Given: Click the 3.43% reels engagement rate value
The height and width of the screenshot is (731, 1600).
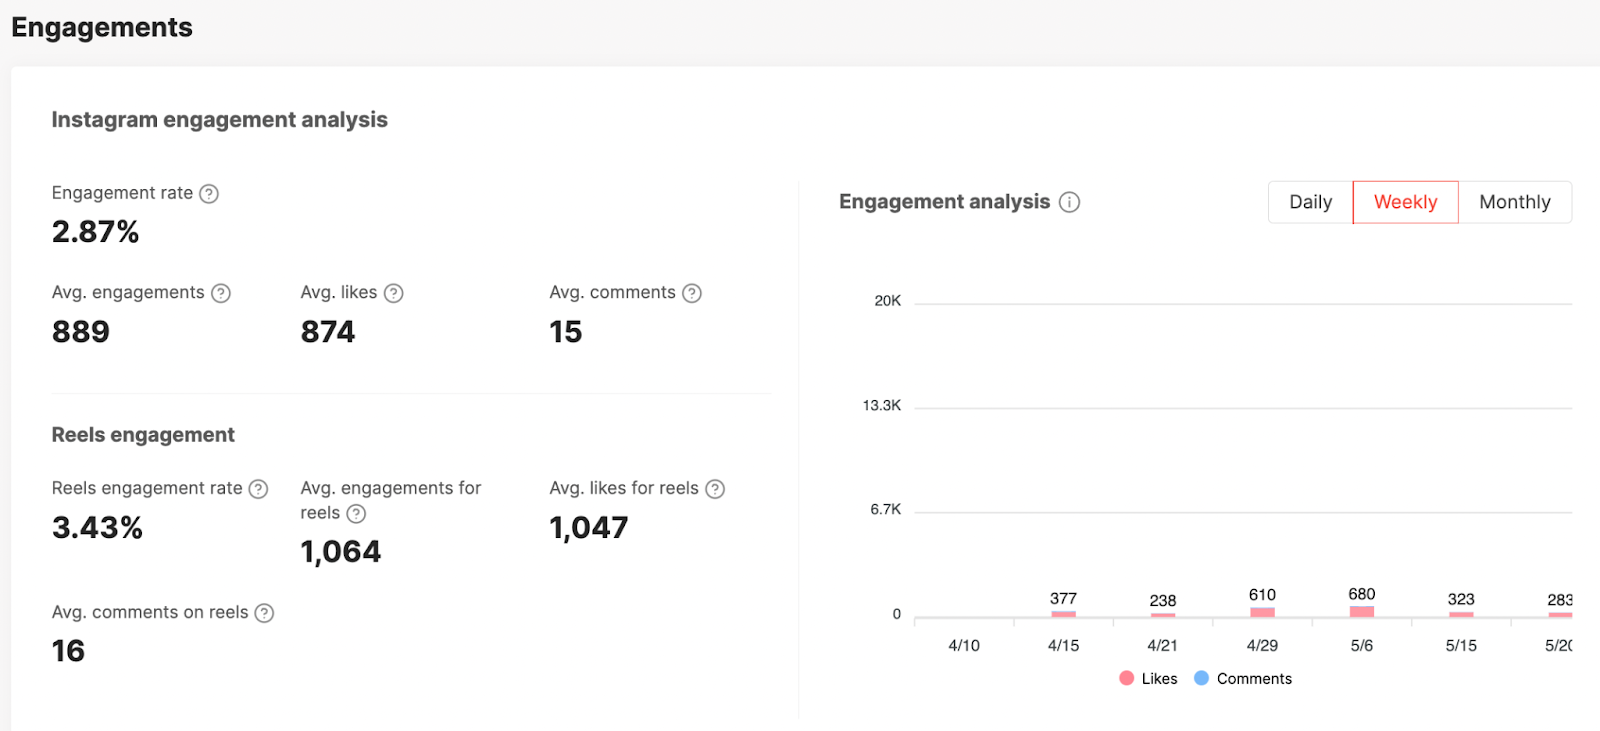Looking at the screenshot, I should 97,528.
